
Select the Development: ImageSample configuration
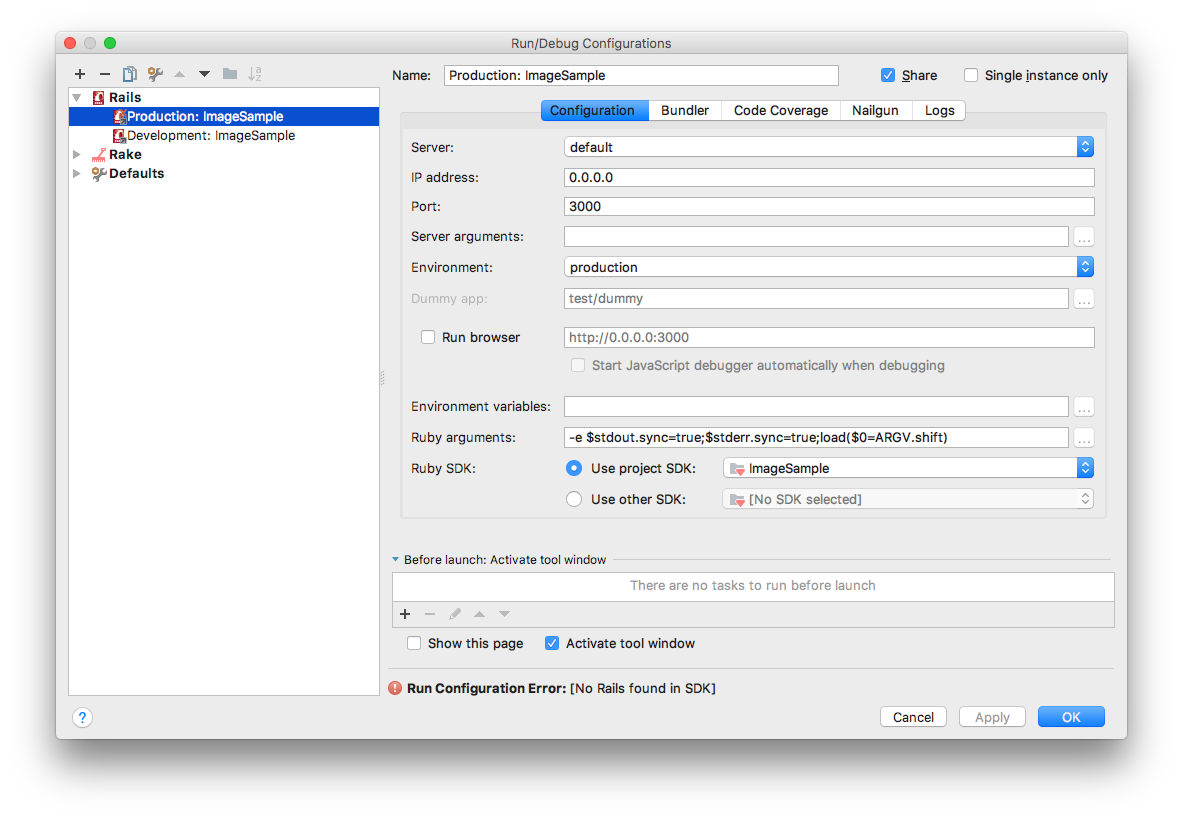tap(204, 135)
